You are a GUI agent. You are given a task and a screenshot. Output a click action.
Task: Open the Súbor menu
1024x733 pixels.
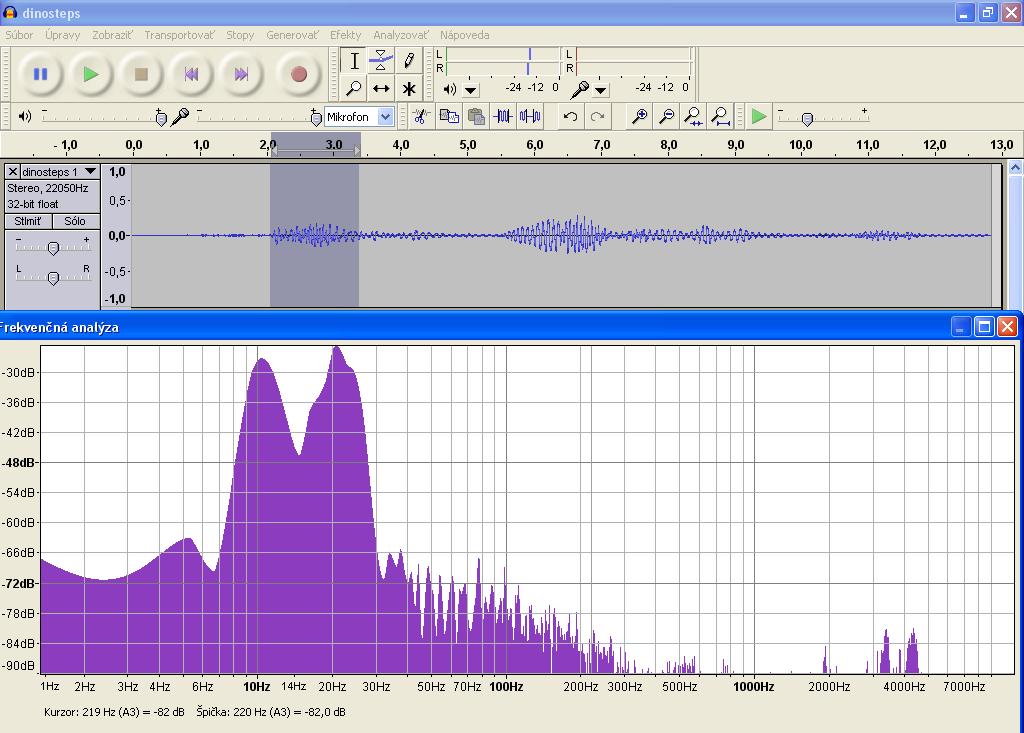point(19,35)
